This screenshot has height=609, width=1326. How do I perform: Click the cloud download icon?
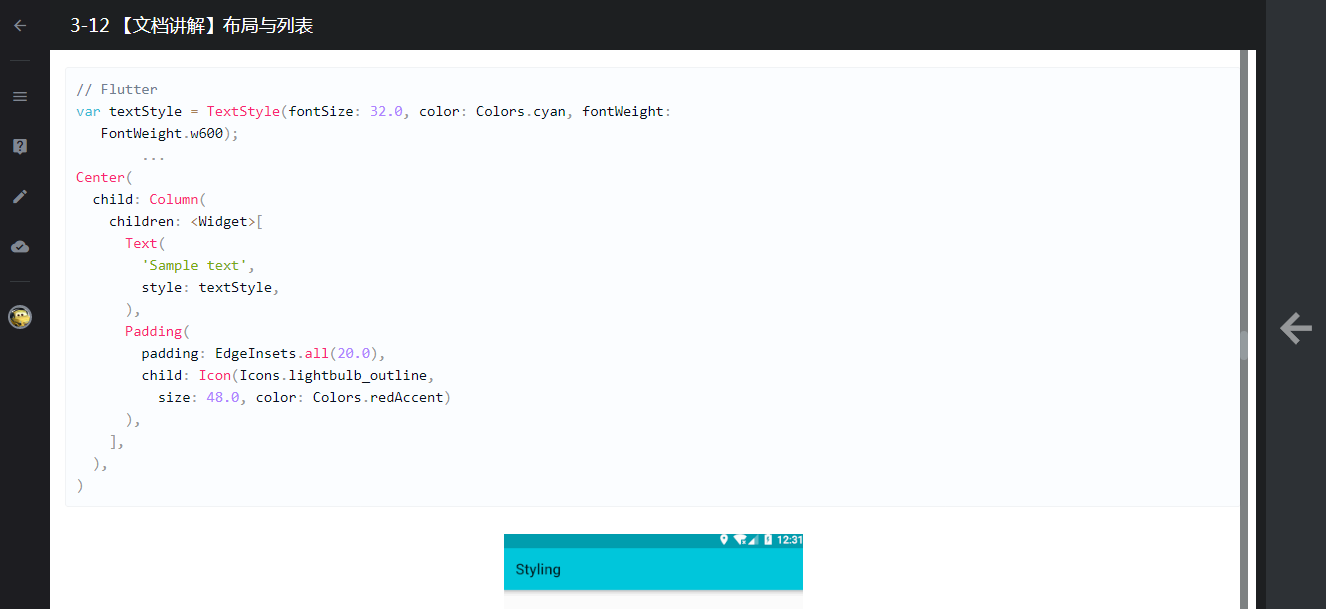20,246
